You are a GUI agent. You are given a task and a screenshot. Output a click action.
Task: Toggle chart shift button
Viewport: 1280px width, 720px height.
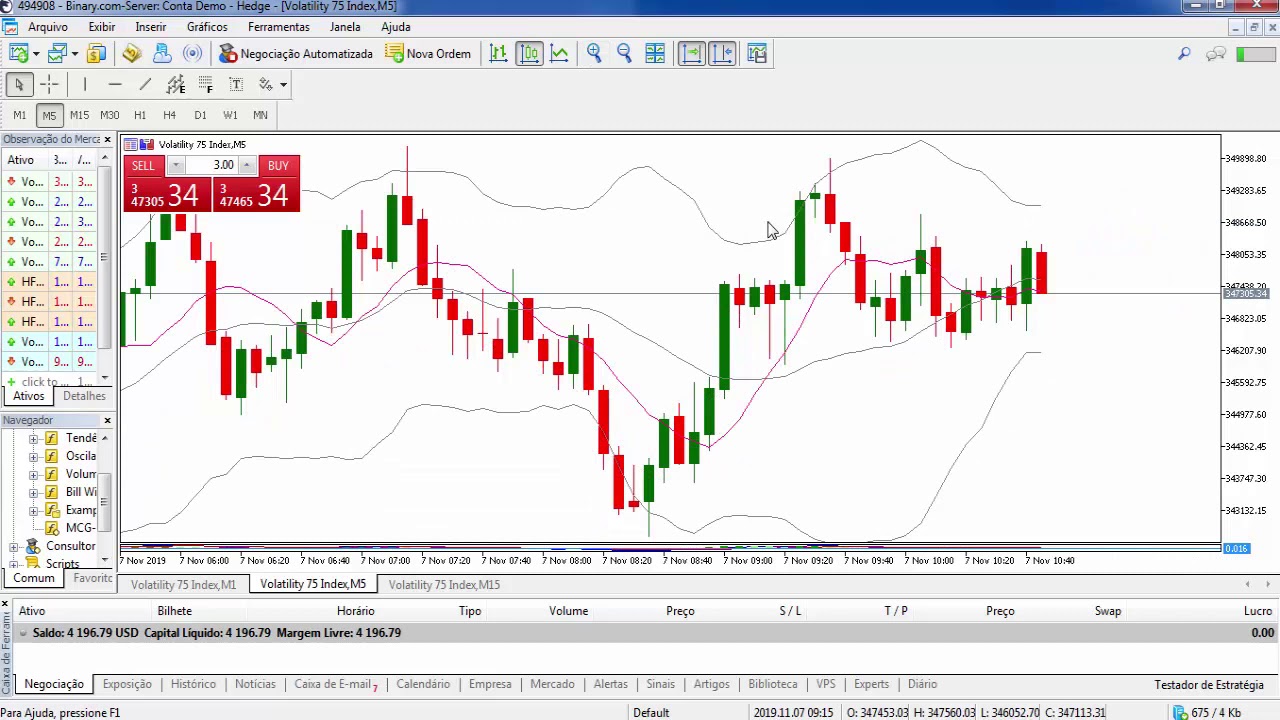[722, 53]
